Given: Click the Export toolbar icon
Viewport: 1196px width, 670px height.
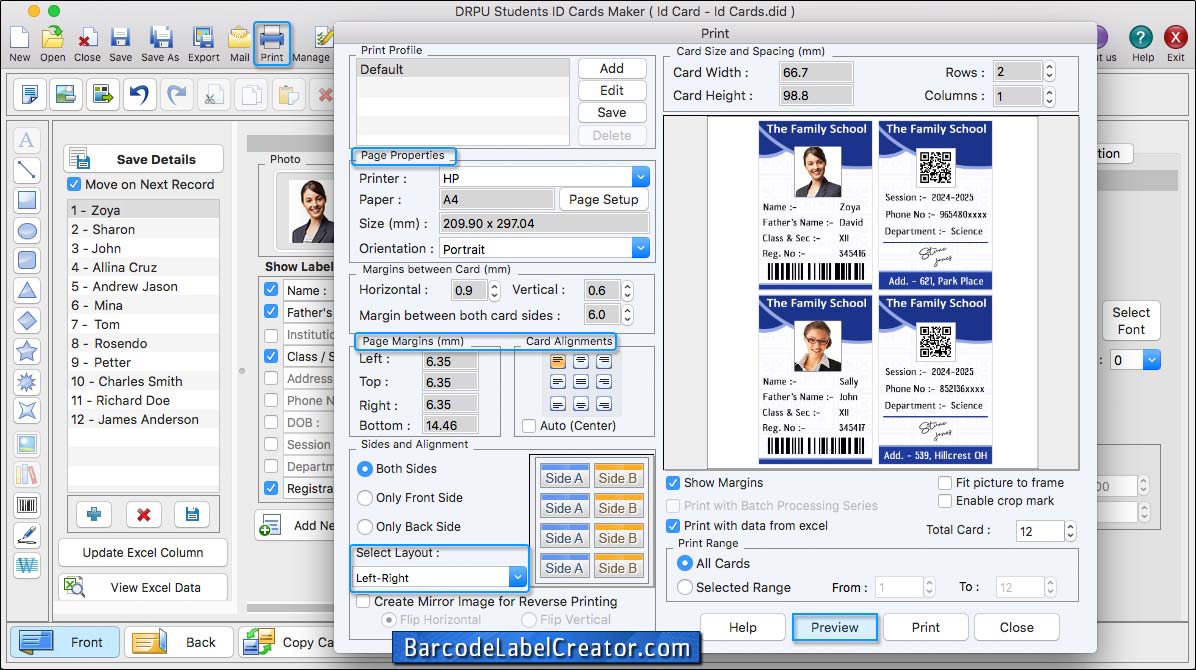Looking at the screenshot, I should (x=204, y=43).
